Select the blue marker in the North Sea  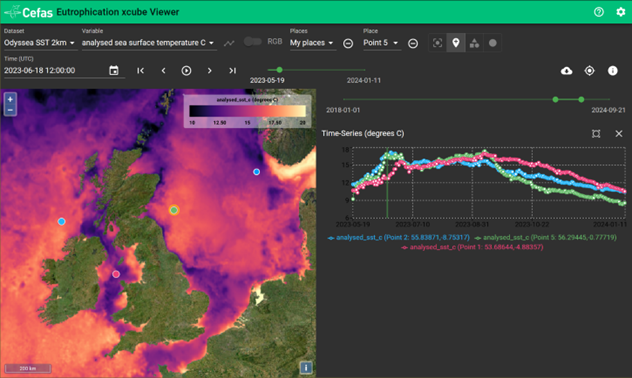pyautogui.click(x=256, y=172)
